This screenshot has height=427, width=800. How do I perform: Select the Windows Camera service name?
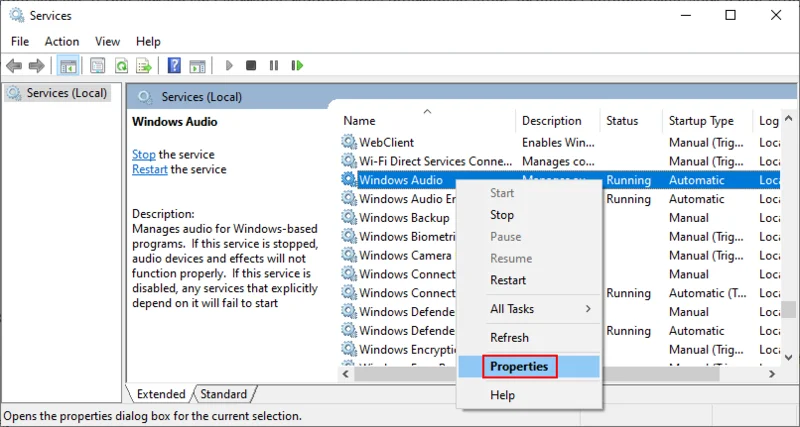[405, 255]
